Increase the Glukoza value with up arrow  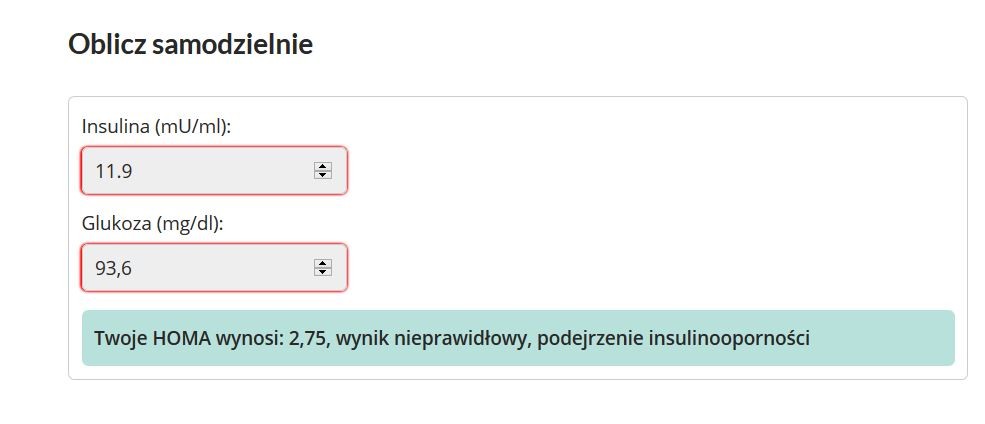pos(322,263)
